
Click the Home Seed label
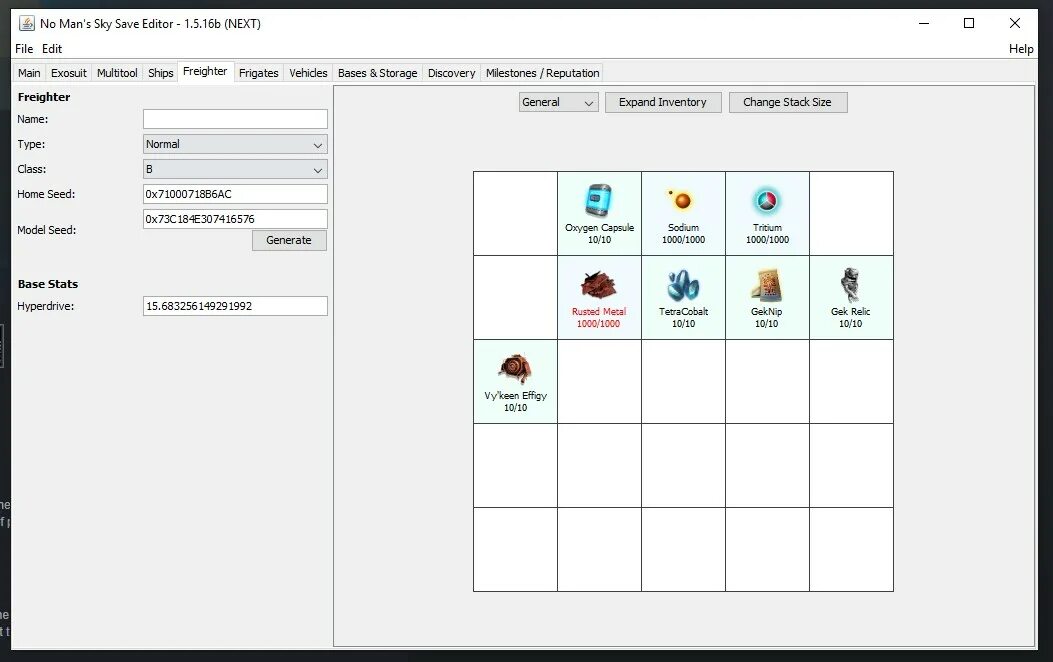[46, 194]
